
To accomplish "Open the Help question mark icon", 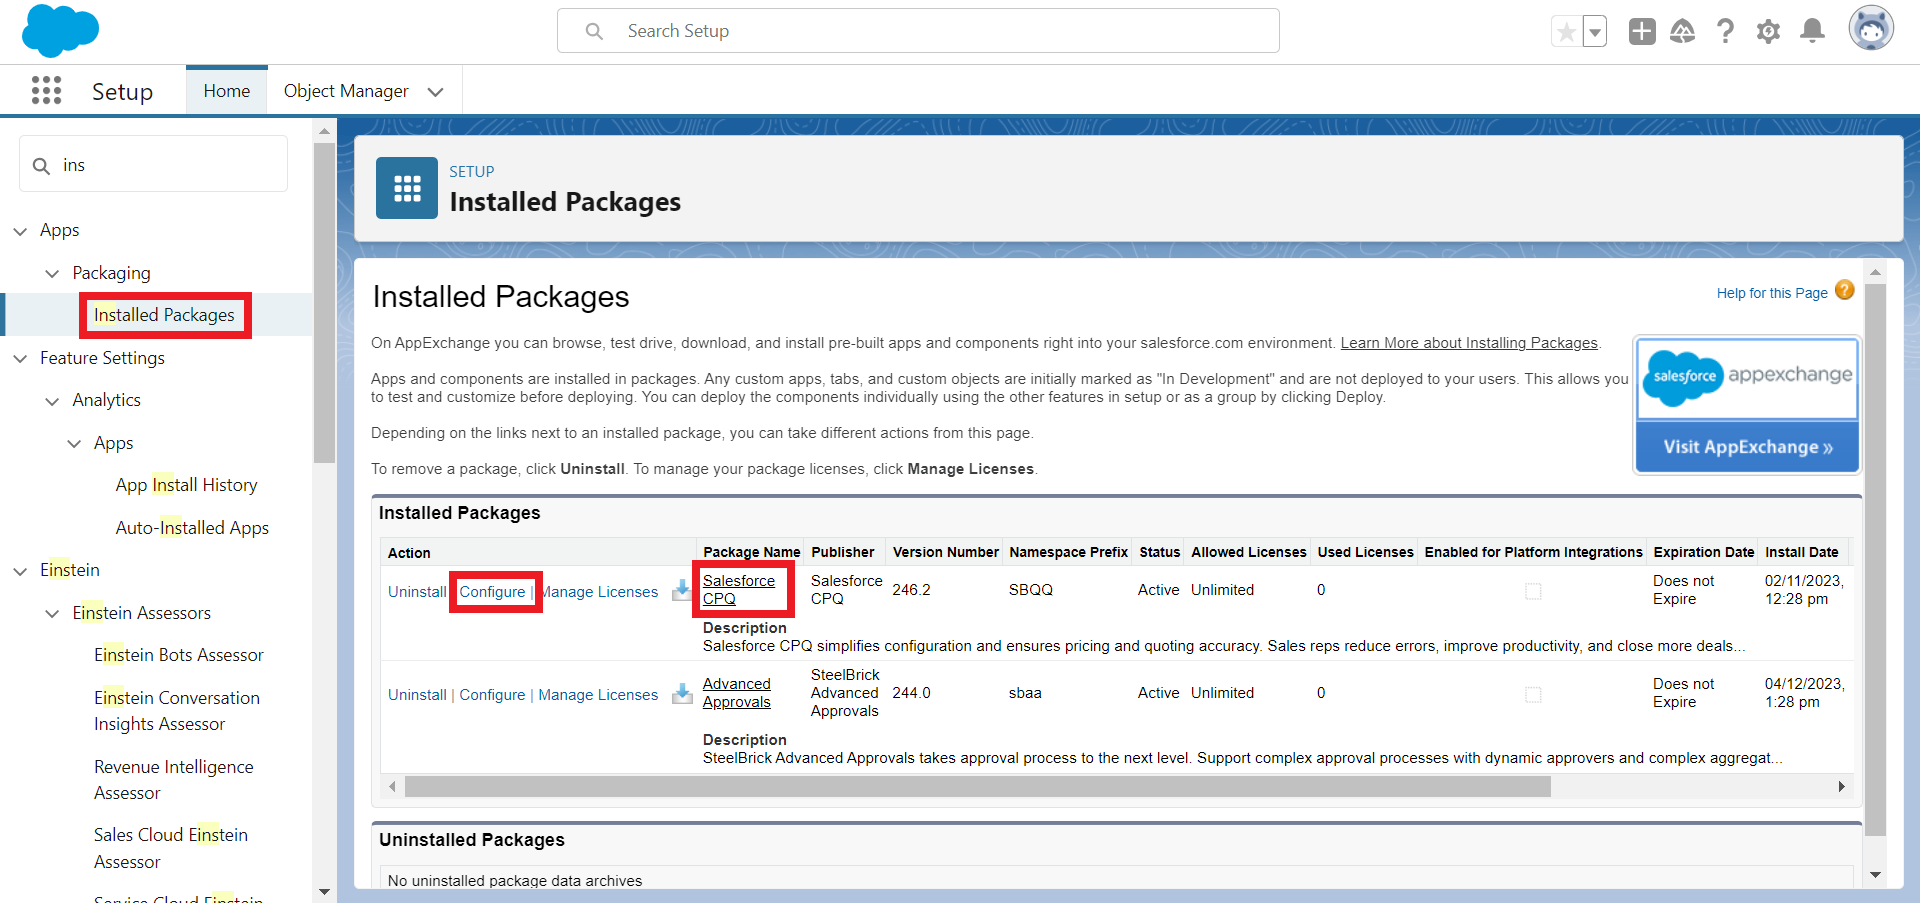I will tap(1725, 31).
